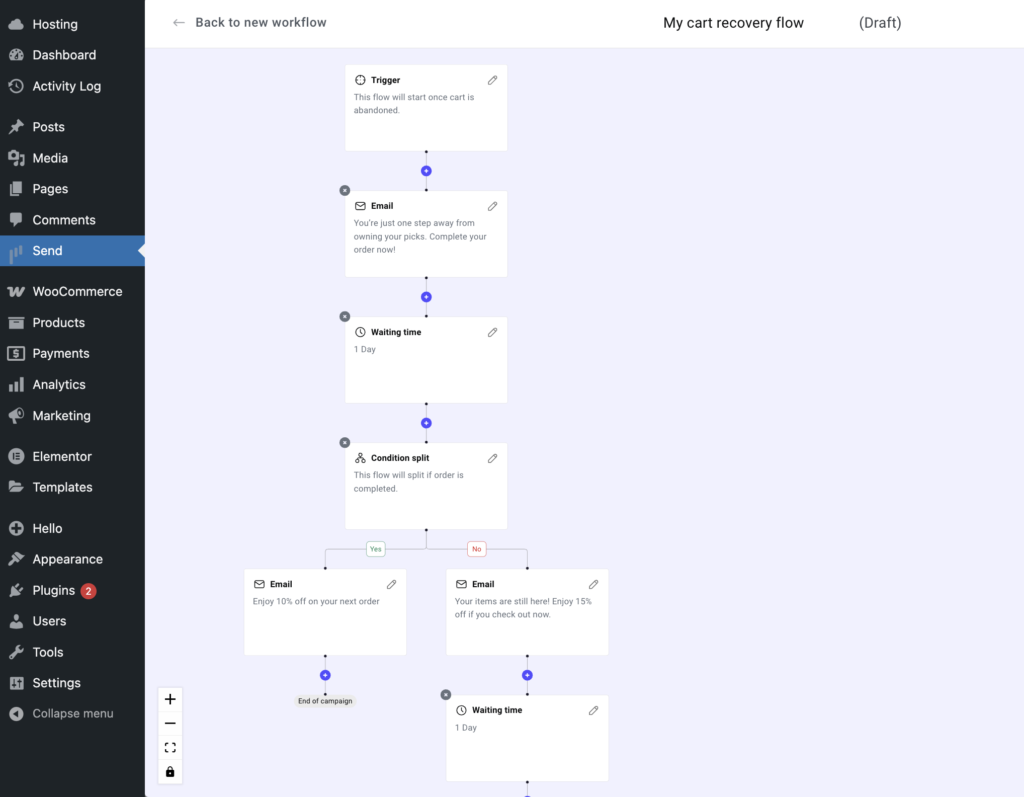Click the Condition split branch icon

pos(360,458)
